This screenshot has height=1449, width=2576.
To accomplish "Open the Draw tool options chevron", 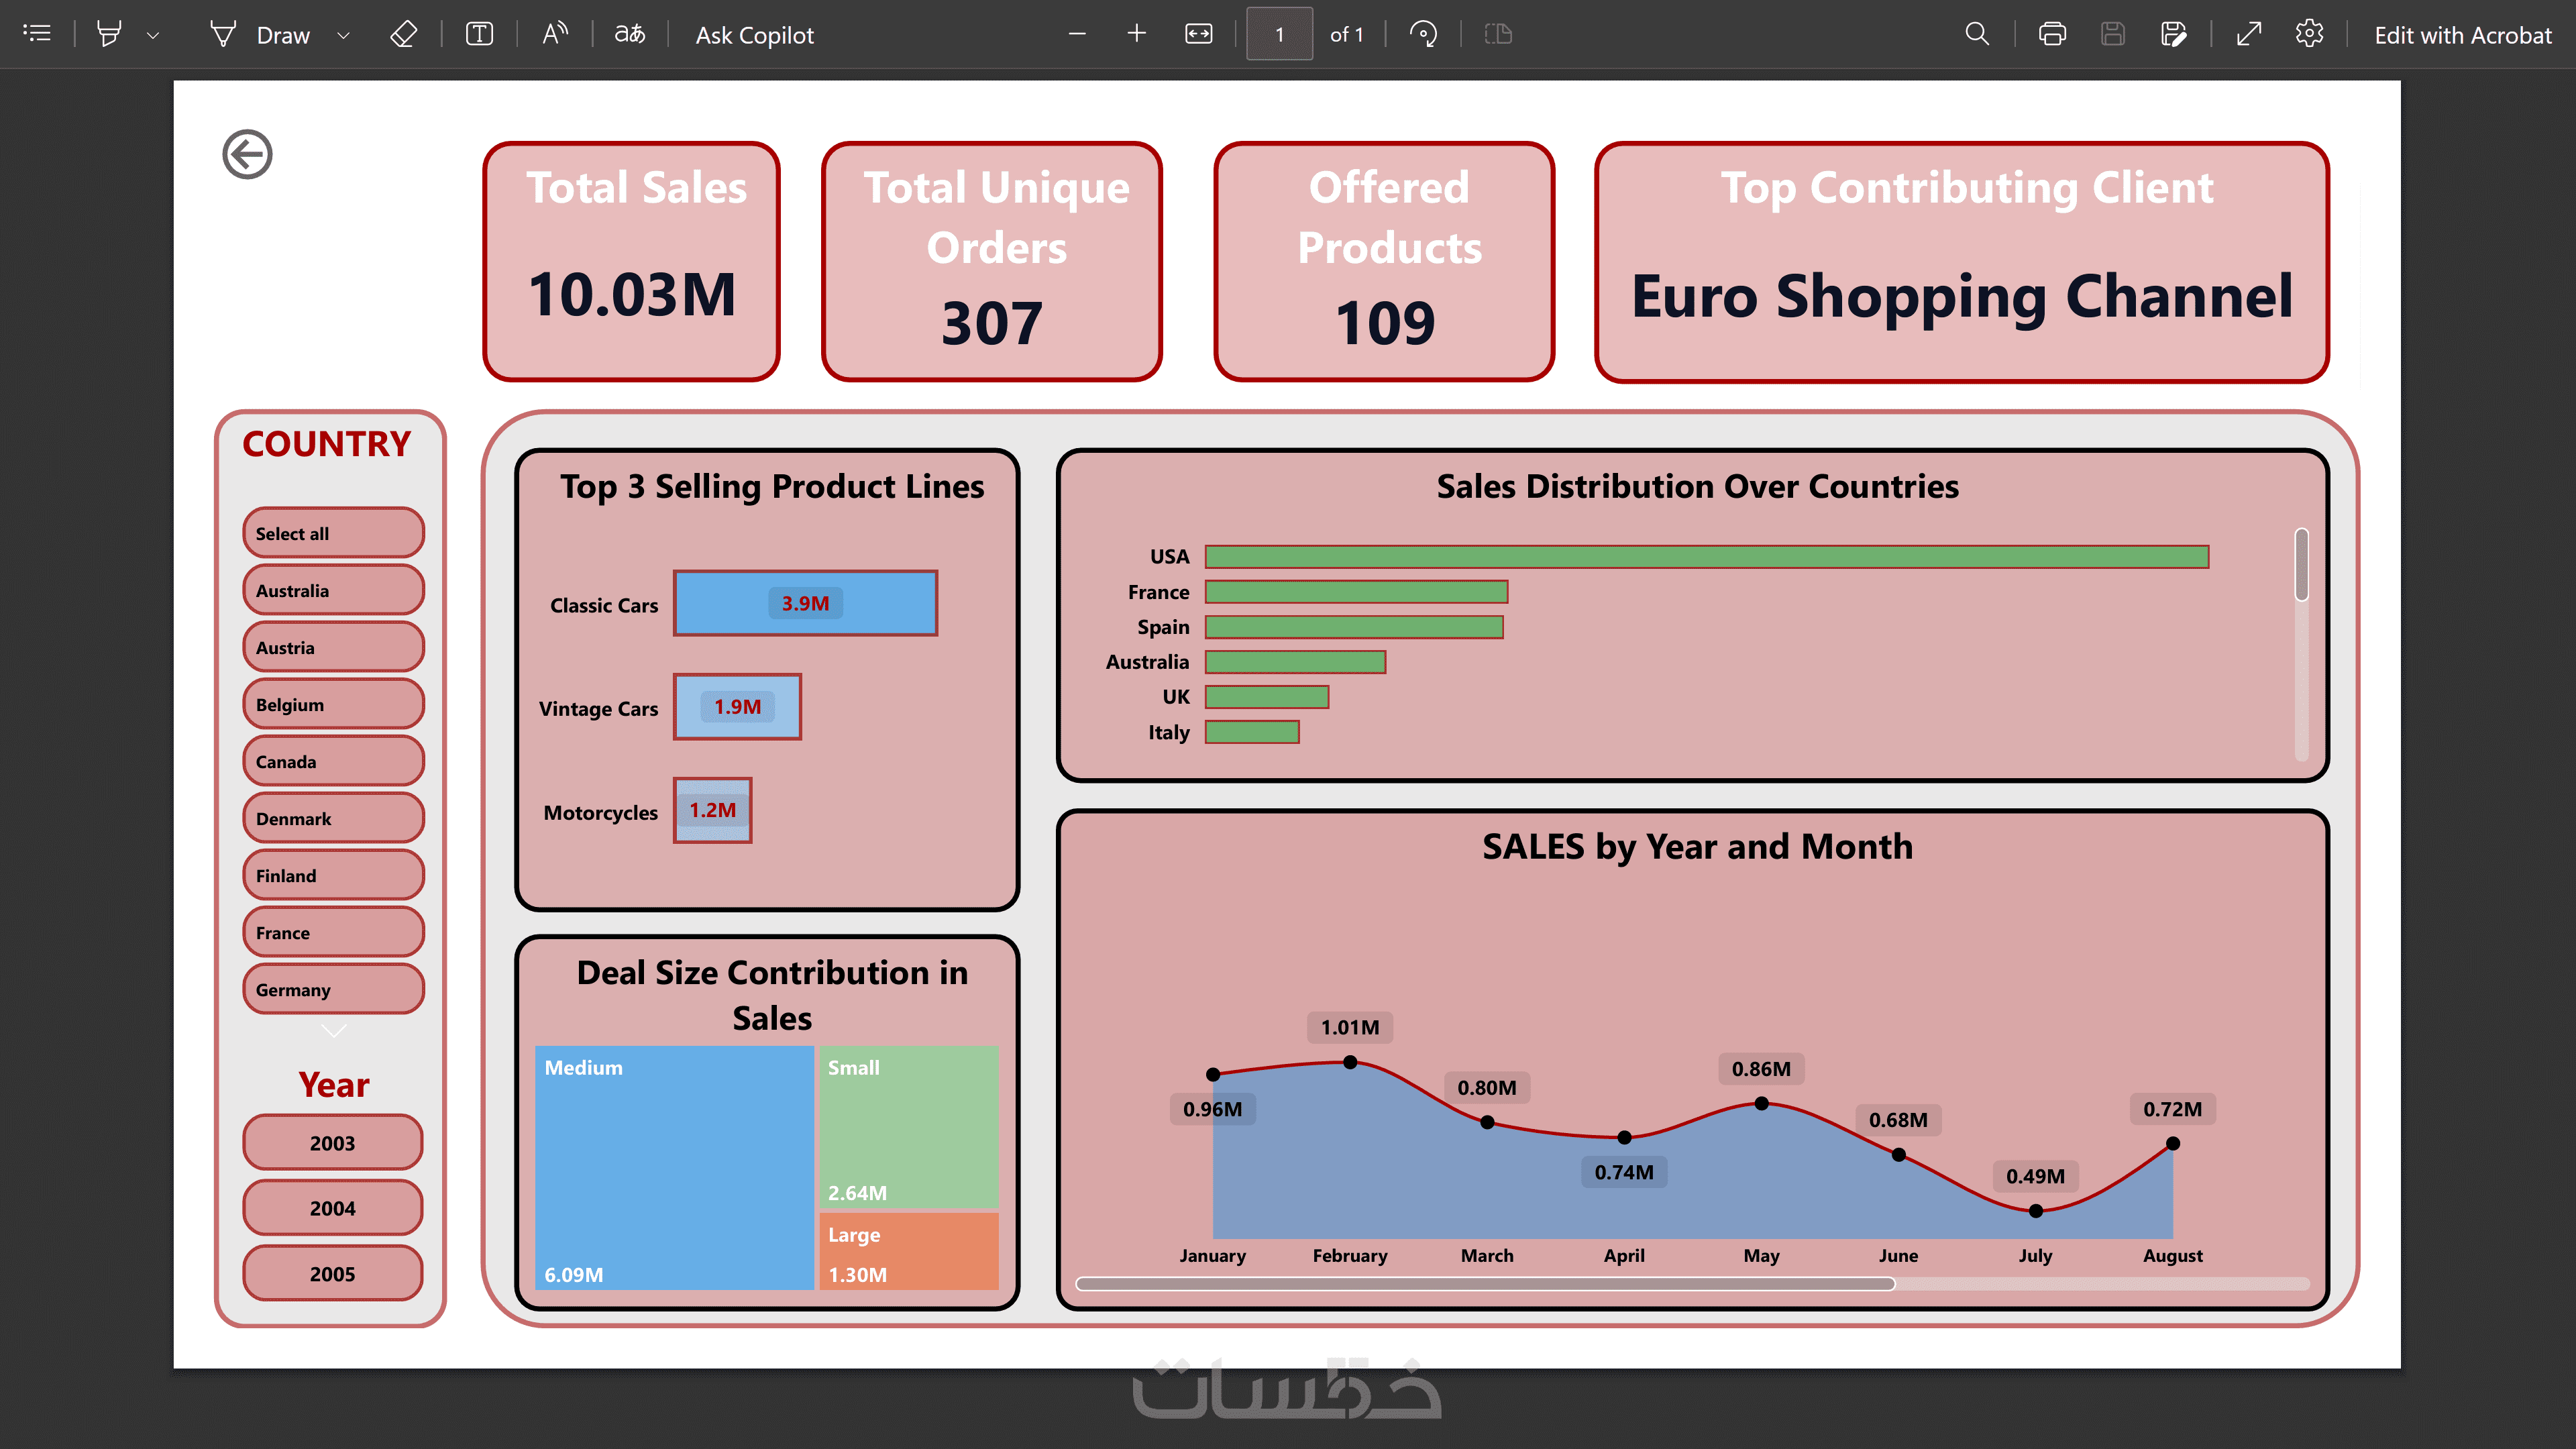I will point(343,35).
